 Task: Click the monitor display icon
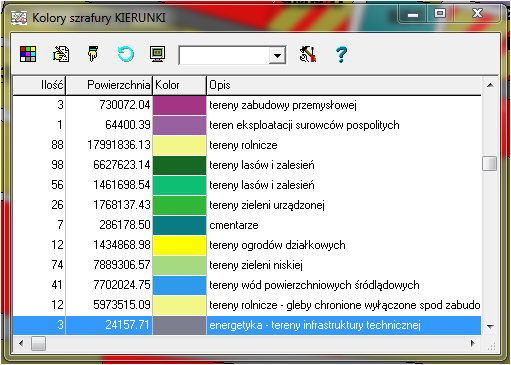(158, 54)
